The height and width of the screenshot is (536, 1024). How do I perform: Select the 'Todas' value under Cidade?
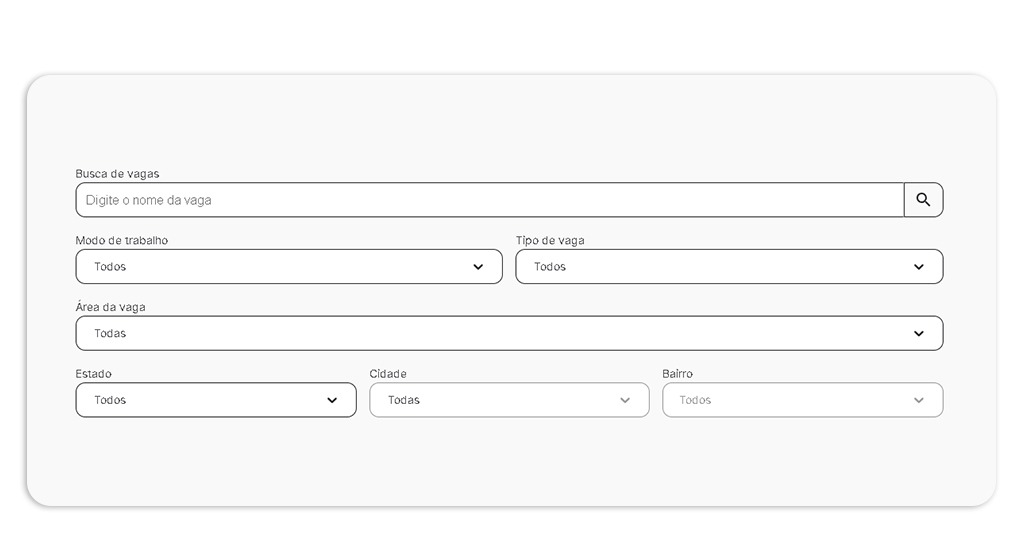(404, 400)
